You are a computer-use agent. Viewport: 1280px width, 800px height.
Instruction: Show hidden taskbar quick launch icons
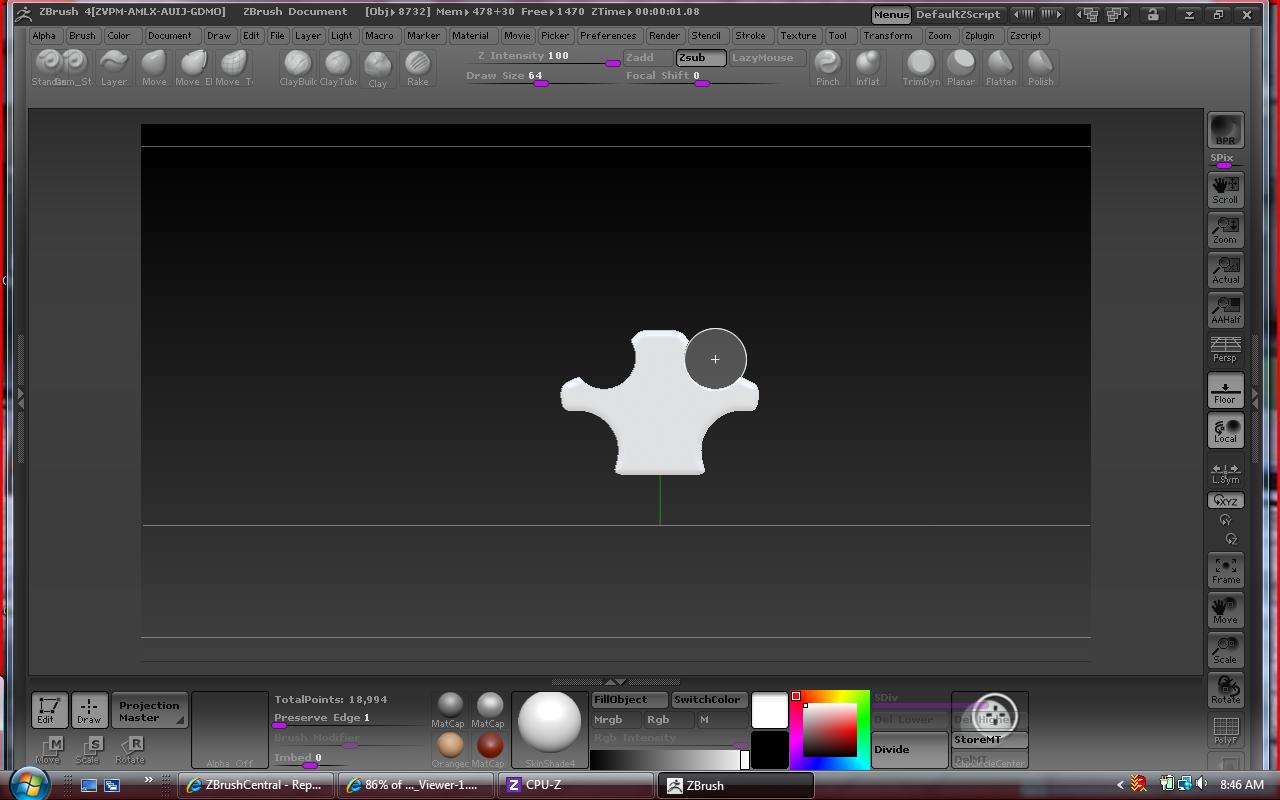coord(149,781)
